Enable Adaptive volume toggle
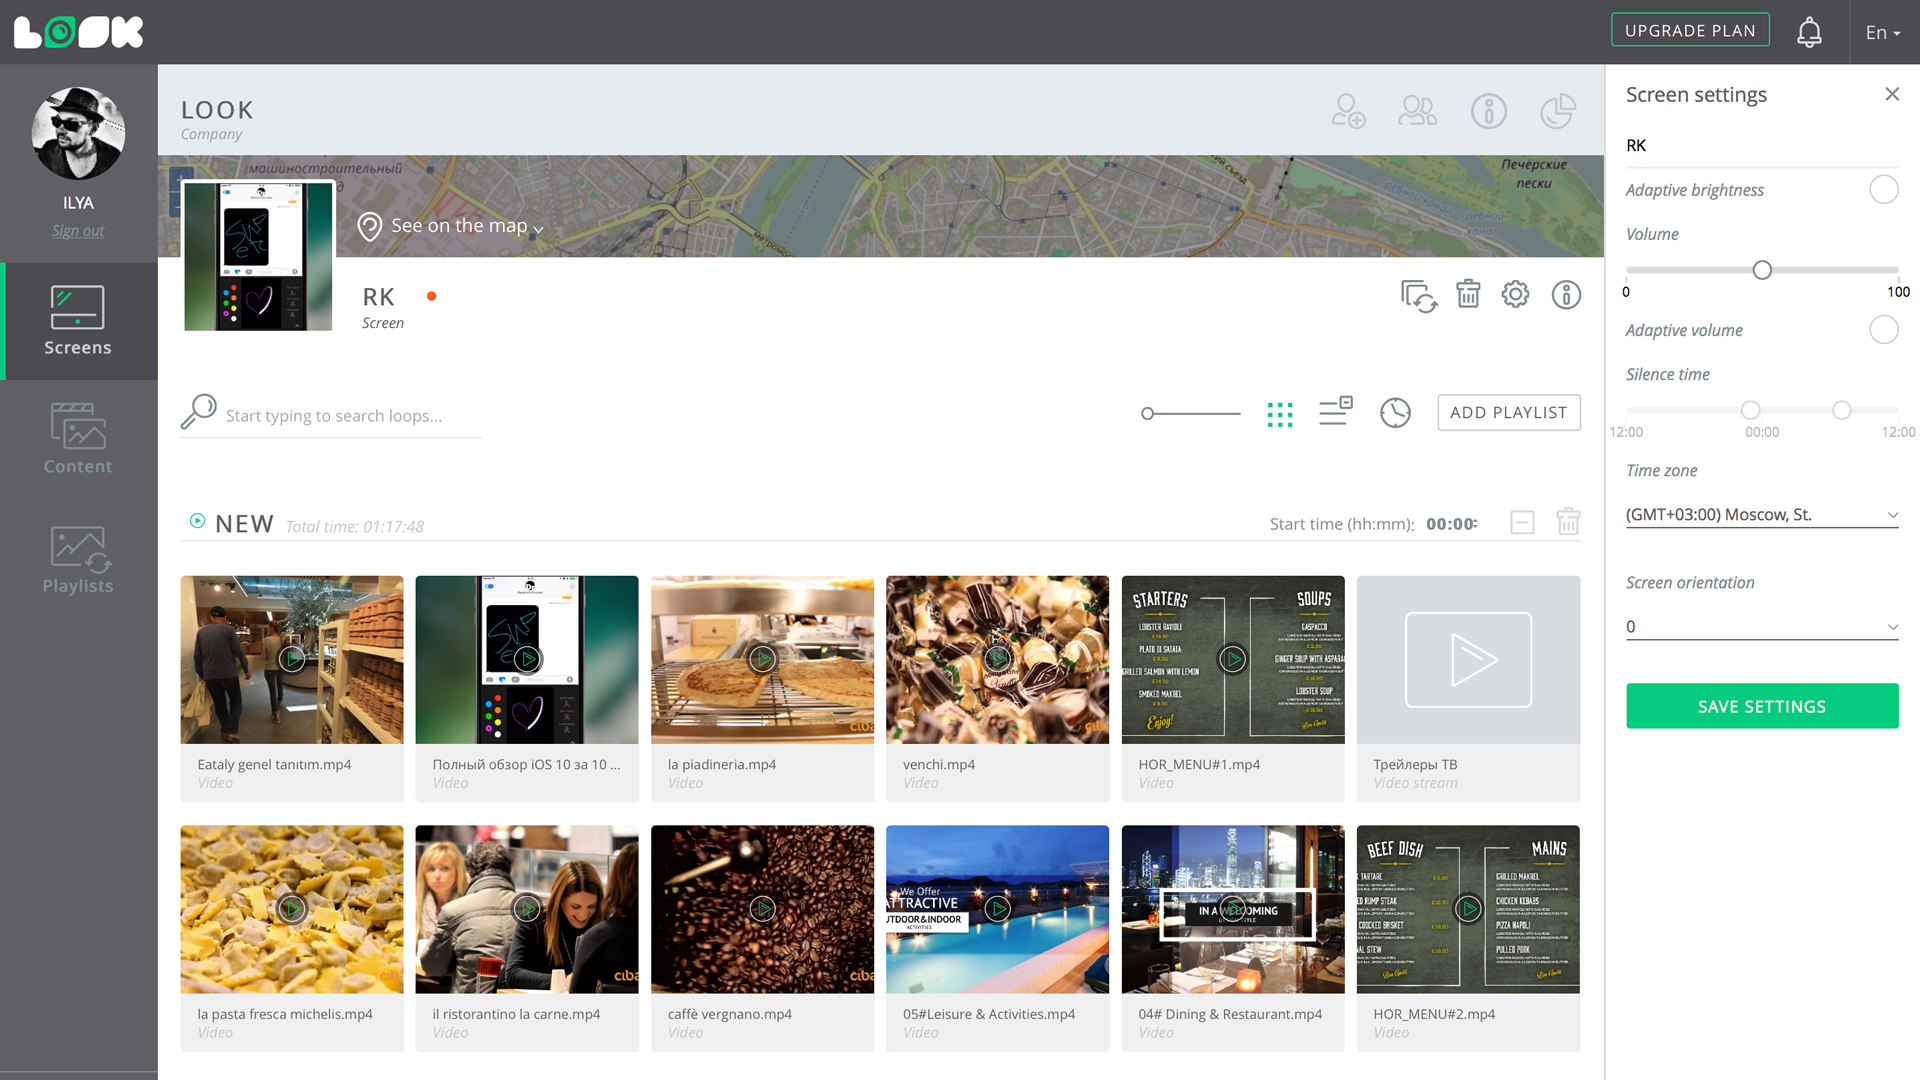Screen dimensions: 1920x1080 pos(1883,330)
